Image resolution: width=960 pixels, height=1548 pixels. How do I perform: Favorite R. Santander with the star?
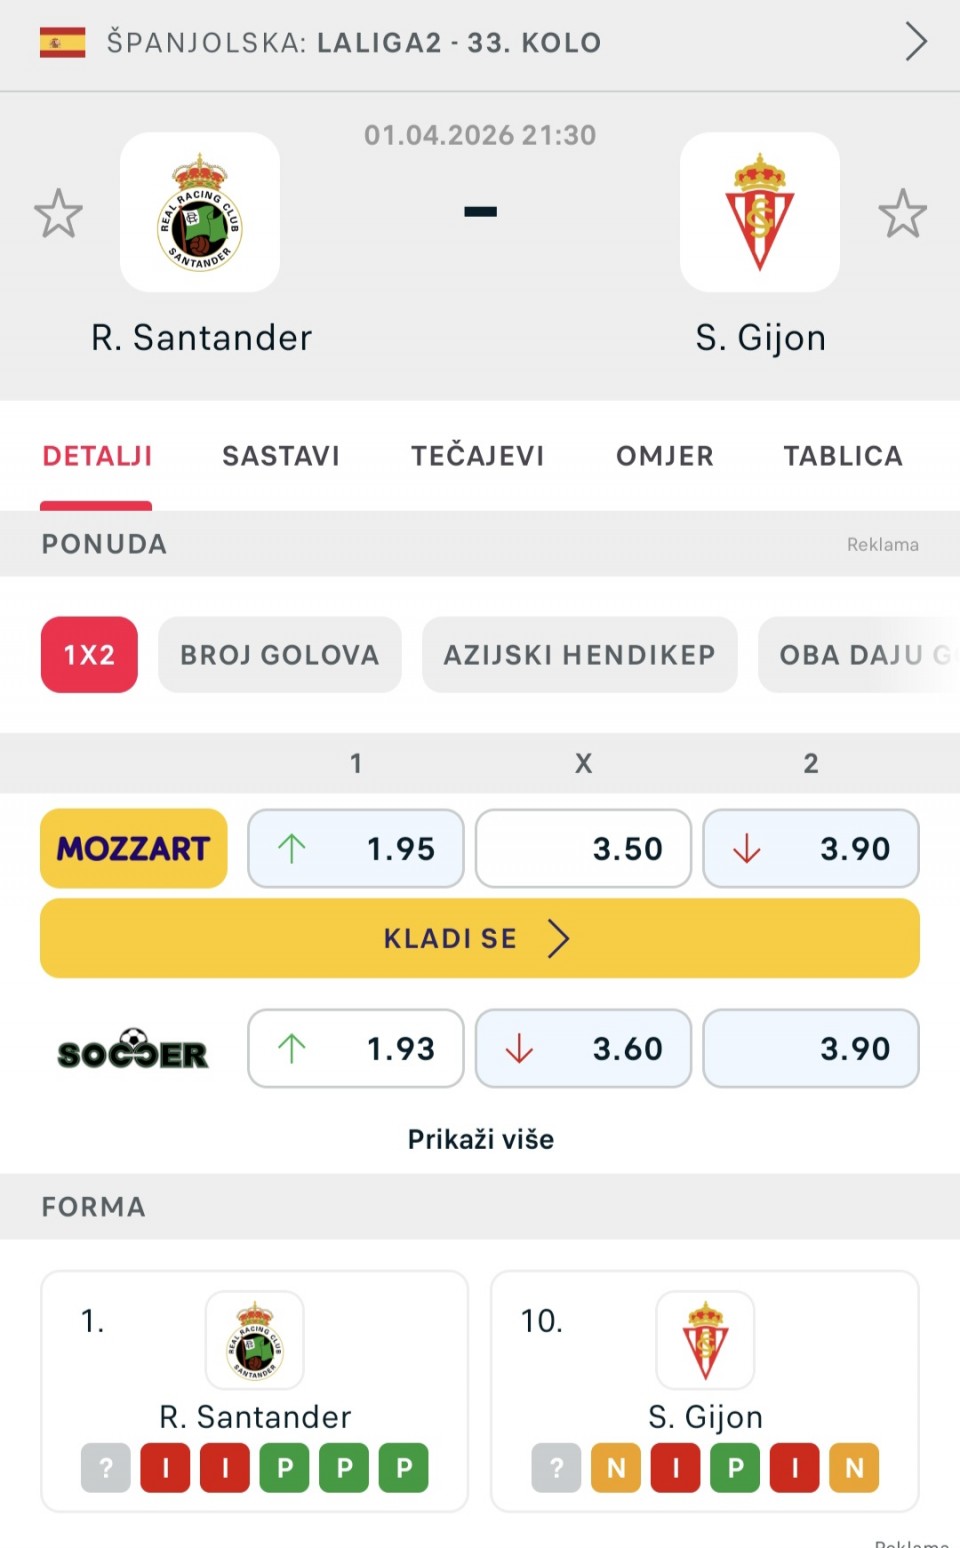[58, 213]
